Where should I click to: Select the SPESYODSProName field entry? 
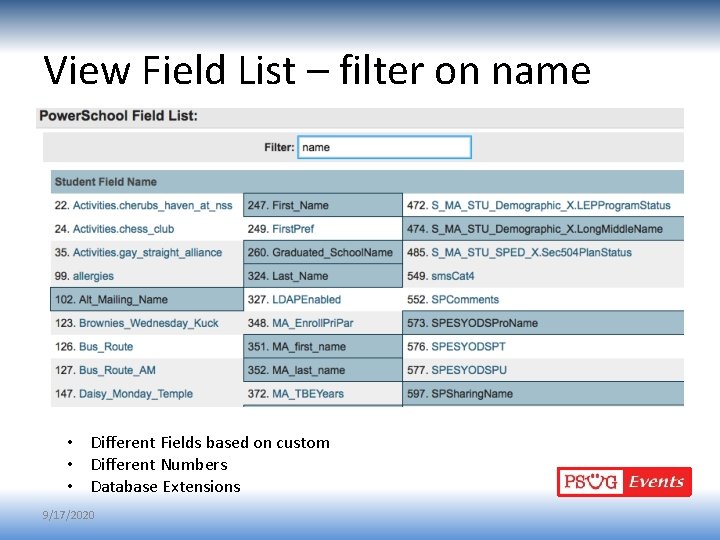tap(543, 323)
